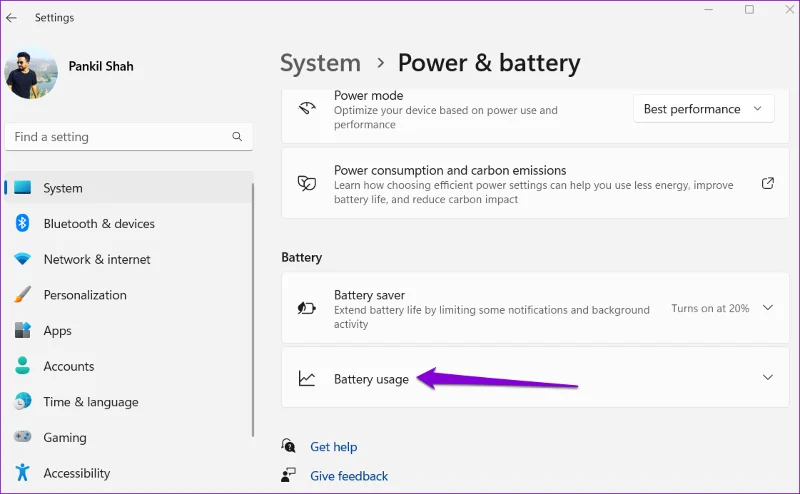This screenshot has height=494, width=800.
Task: Maximize the Settings window
Action: tap(749, 10)
